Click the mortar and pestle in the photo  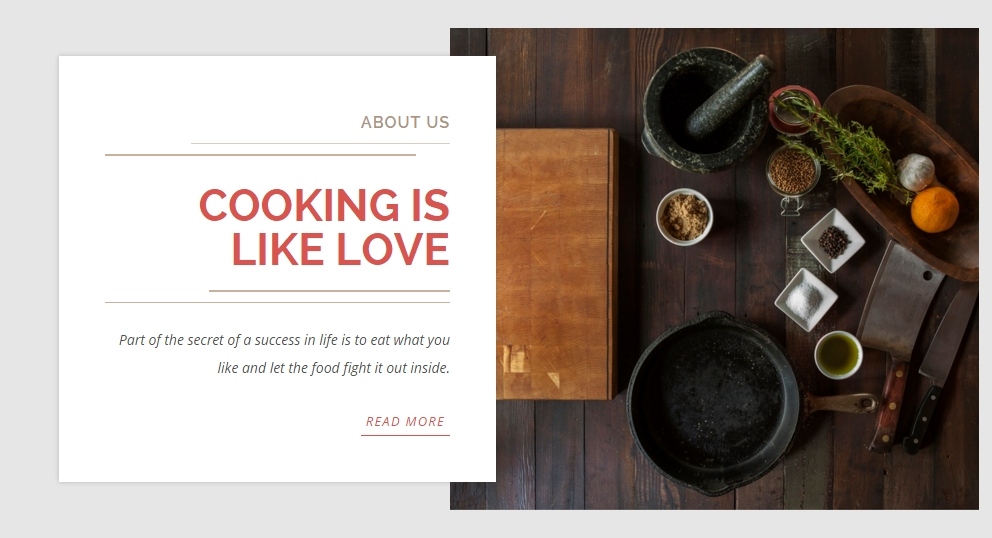[705, 108]
